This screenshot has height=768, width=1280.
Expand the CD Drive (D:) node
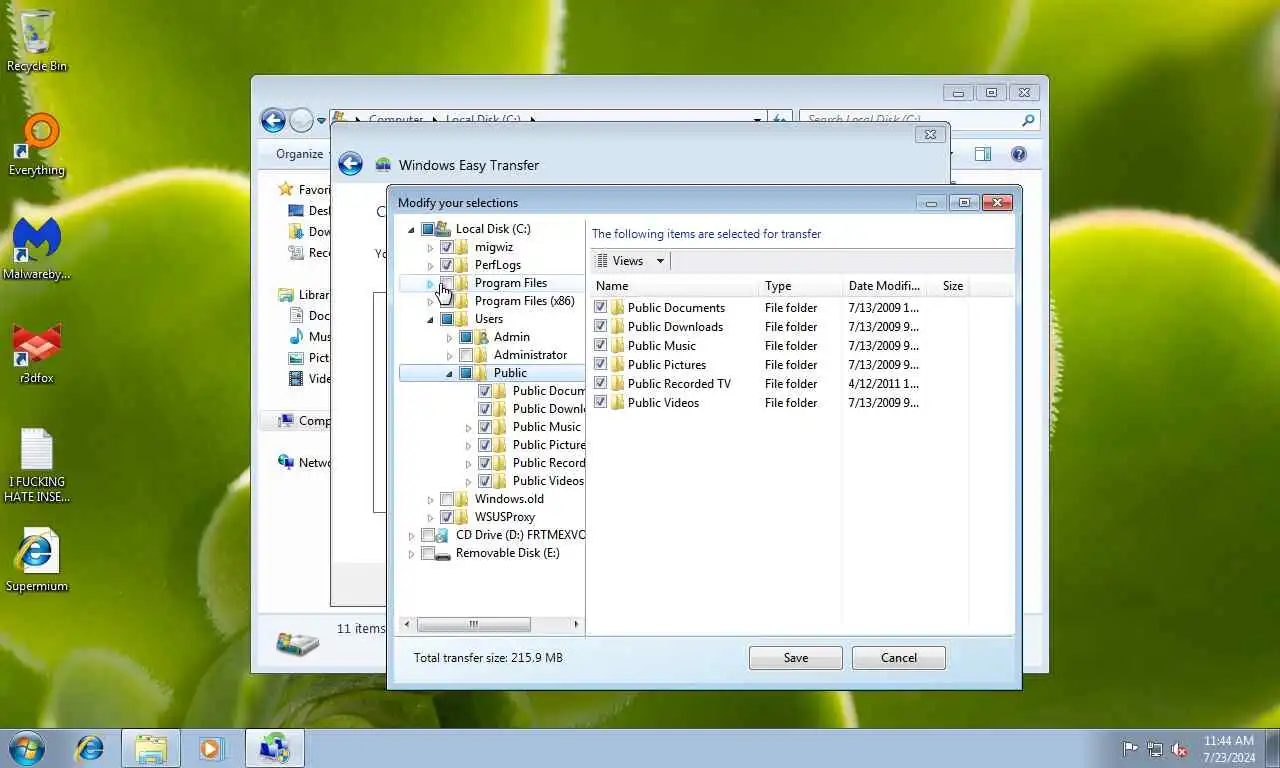tap(411, 536)
